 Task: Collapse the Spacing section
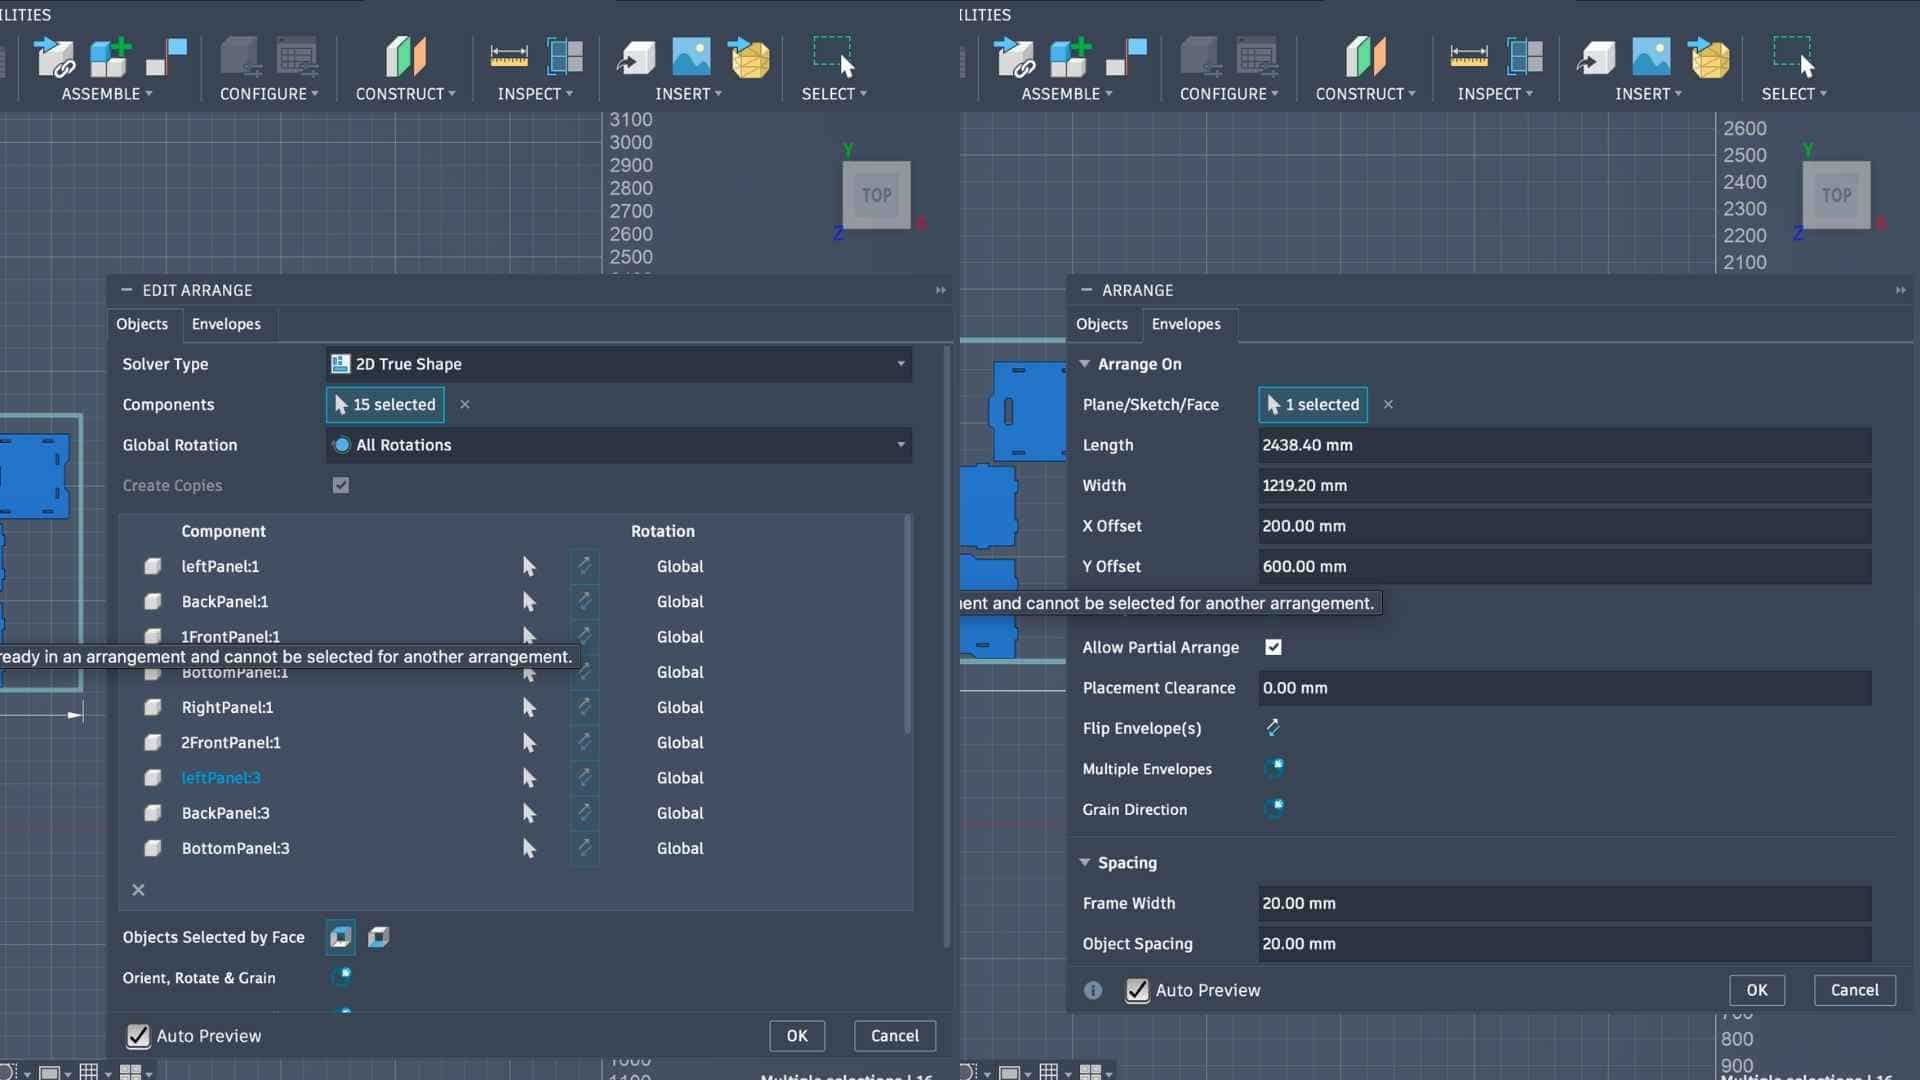point(1085,862)
